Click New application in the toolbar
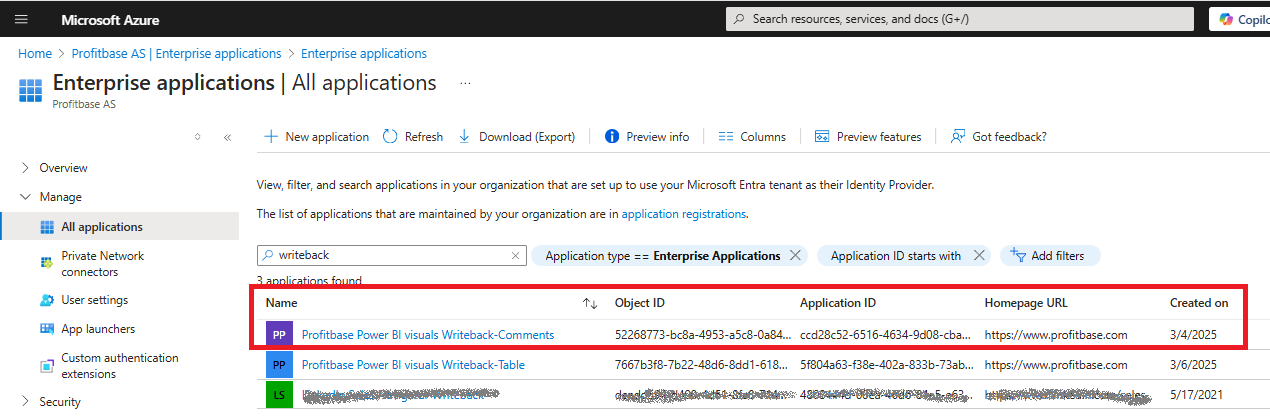Screen dimensions: 1270x416 (x=316, y=137)
